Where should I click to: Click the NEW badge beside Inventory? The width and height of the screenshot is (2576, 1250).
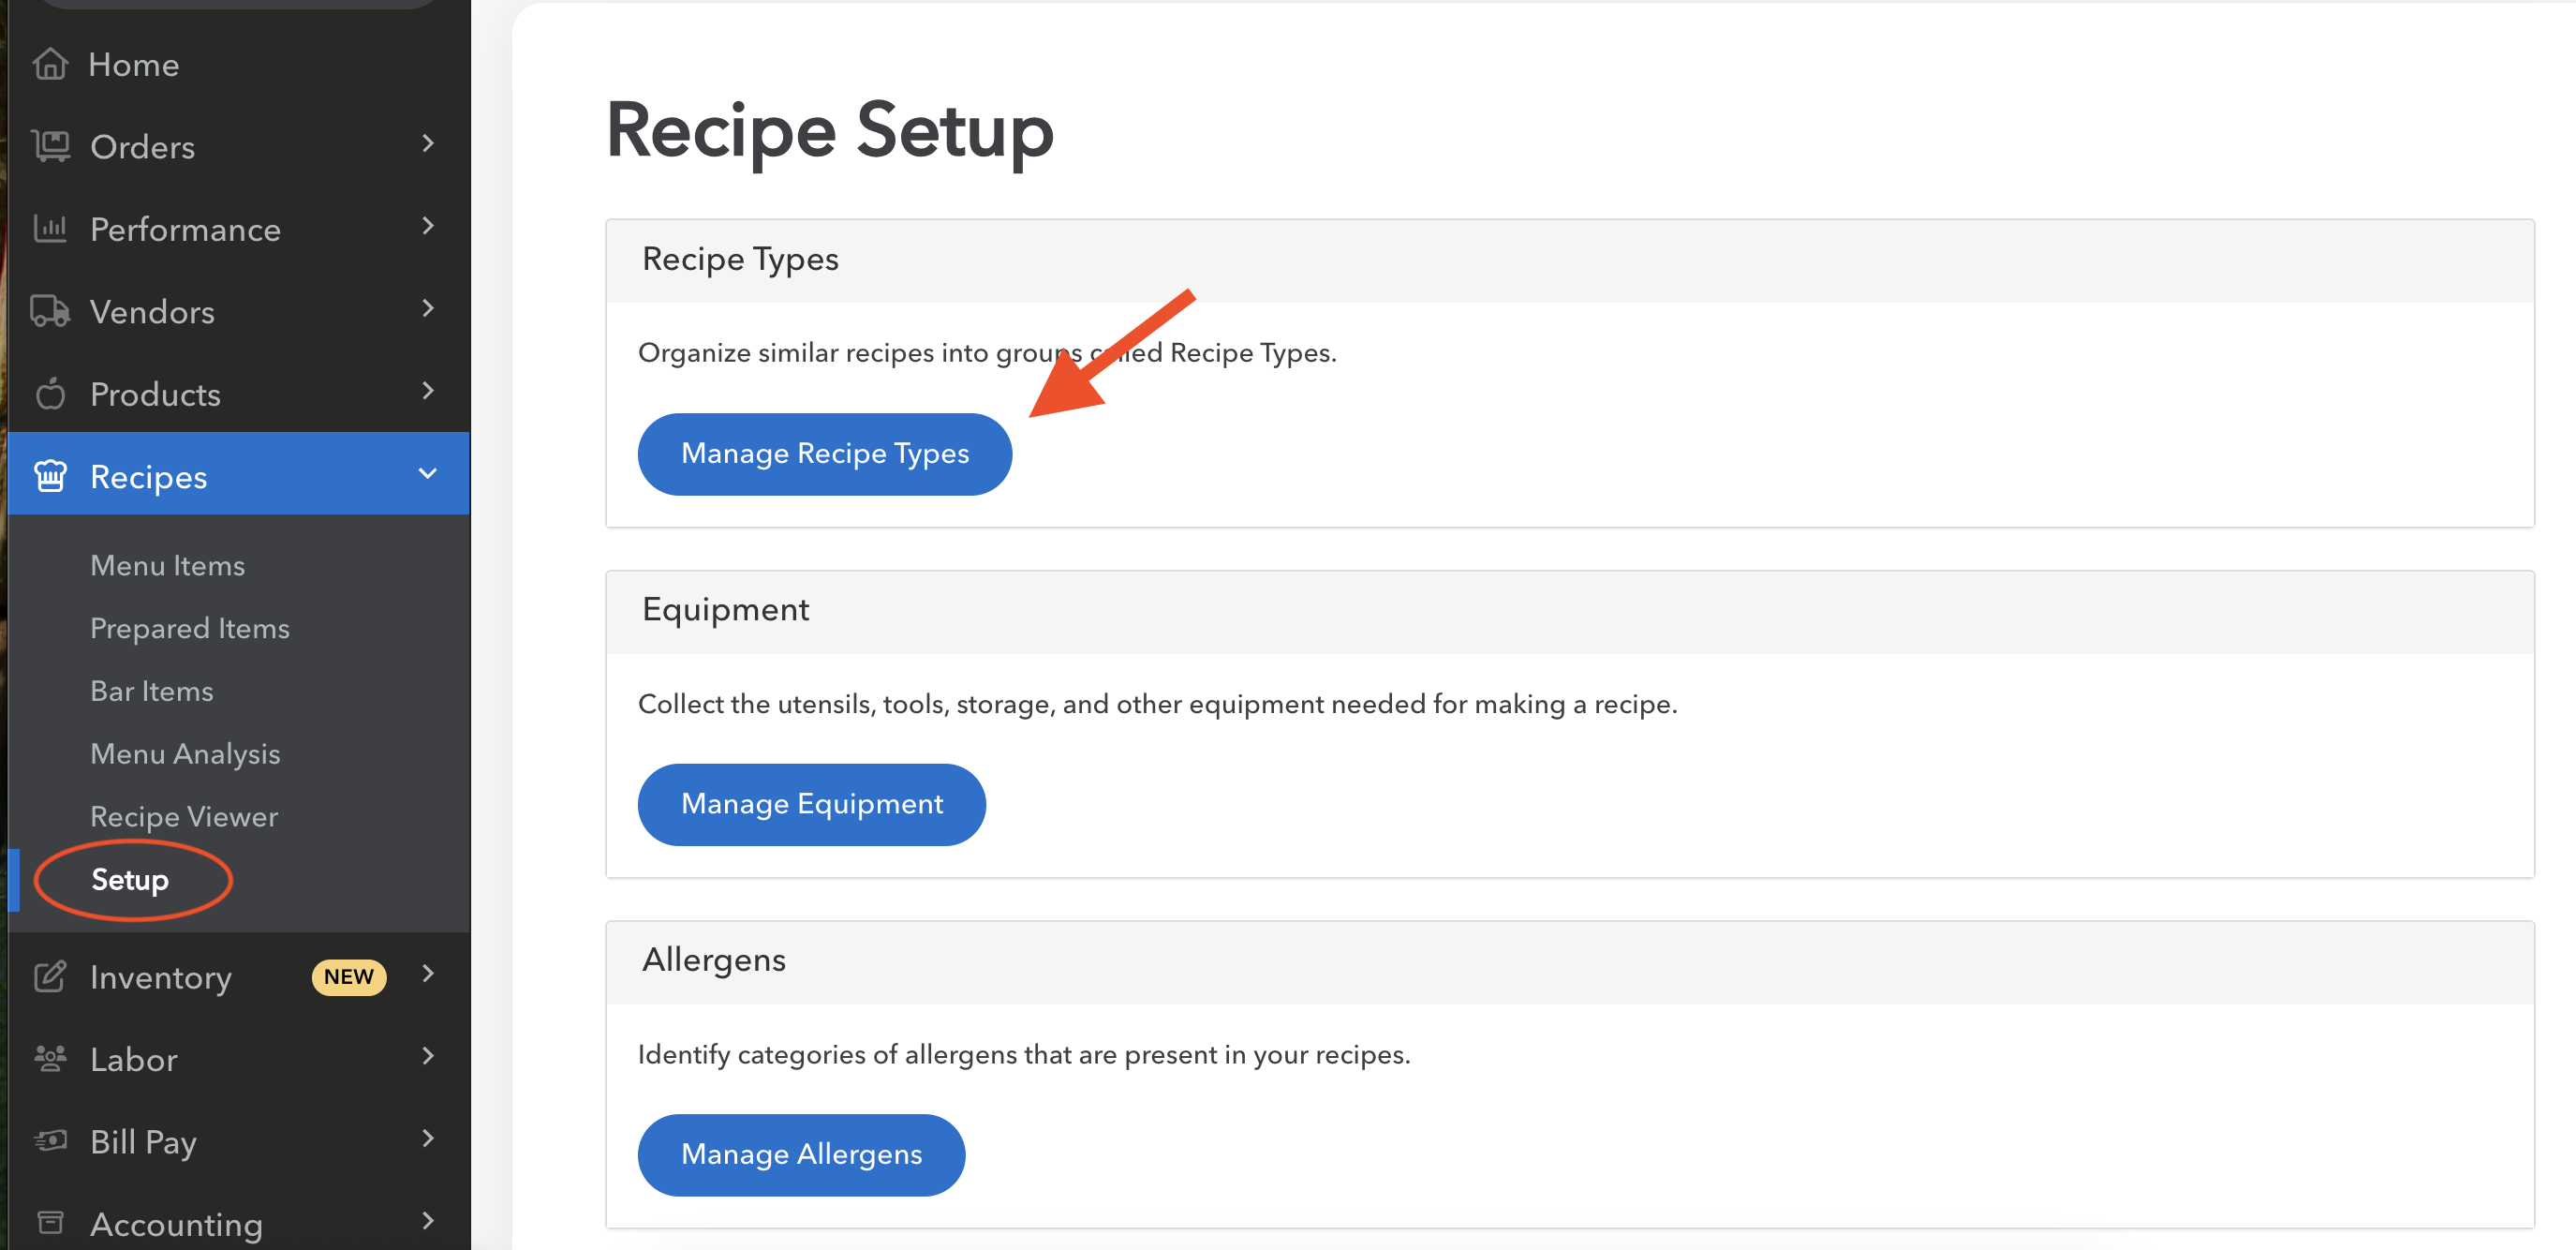pos(348,977)
